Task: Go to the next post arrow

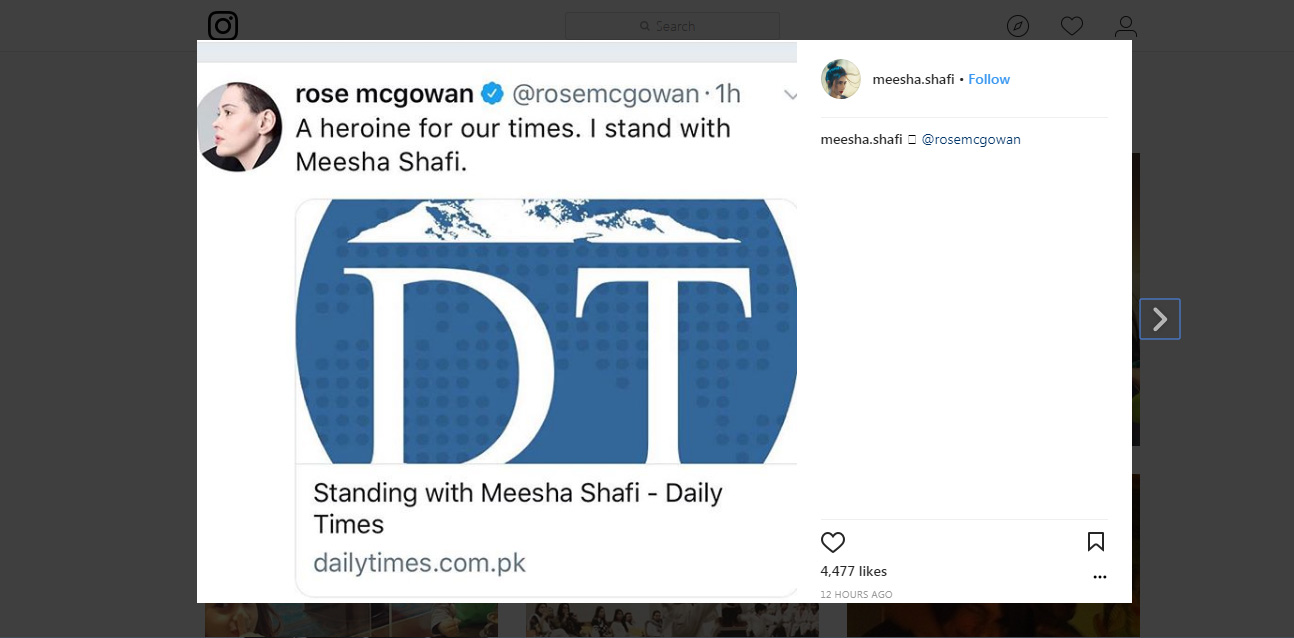Action: (x=1160, y=319)
